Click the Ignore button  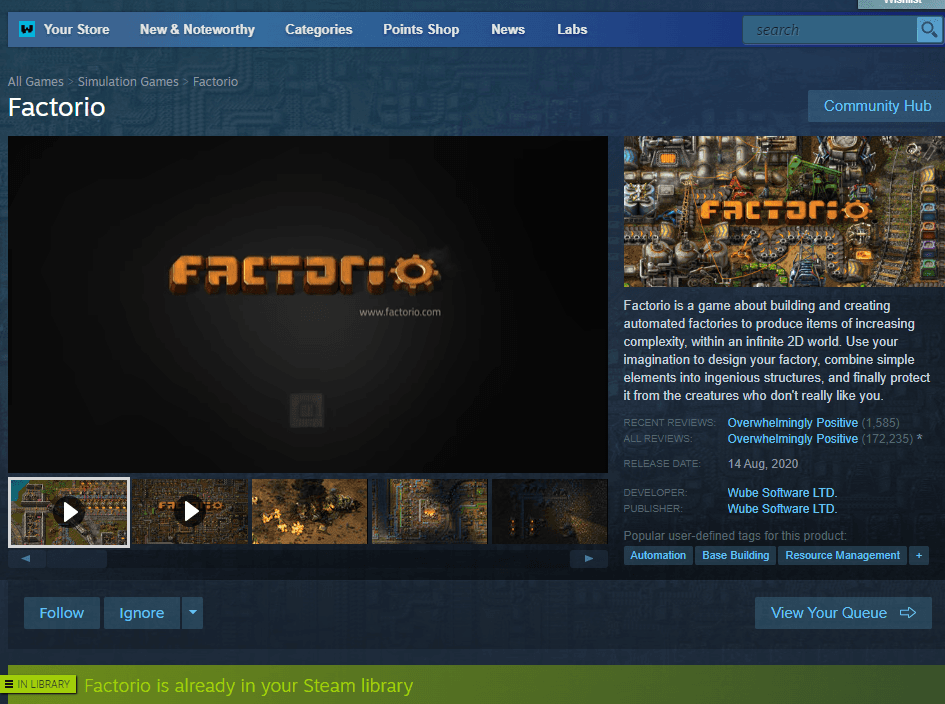pos(142,613)
